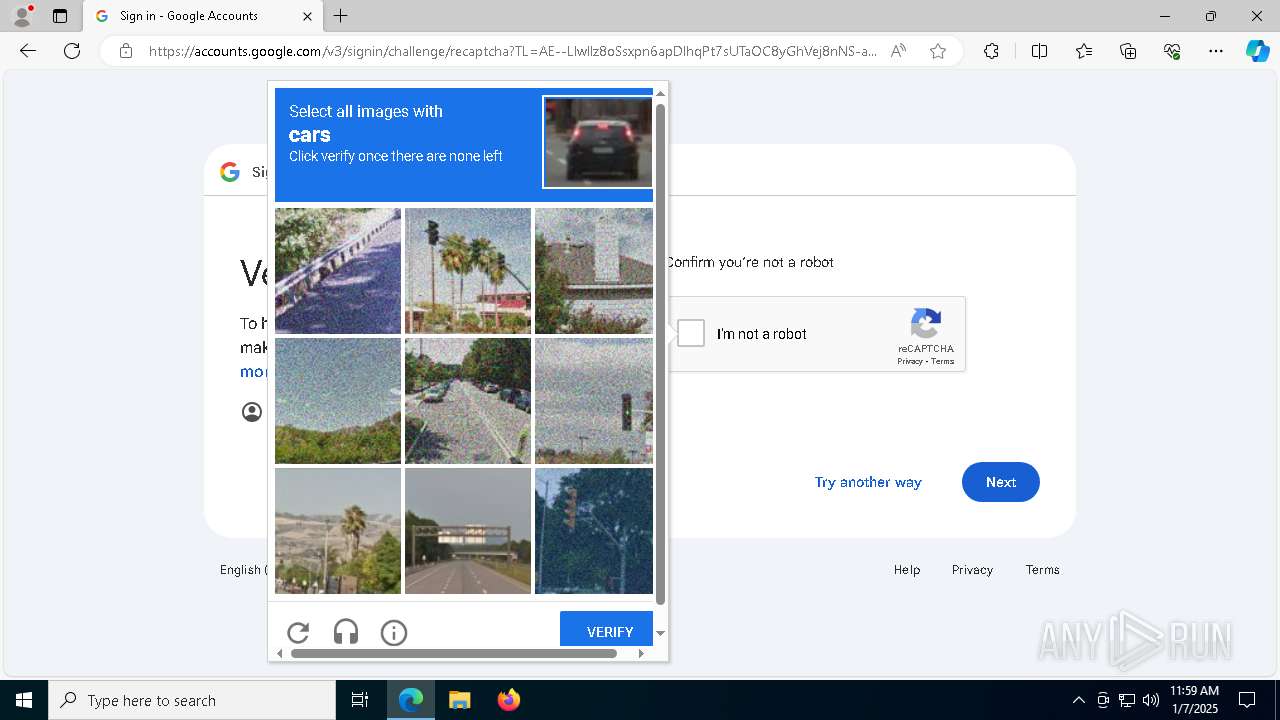View site information lock icon
Viewport: 1280px width, 720px height.
click(x=126, y=51)
